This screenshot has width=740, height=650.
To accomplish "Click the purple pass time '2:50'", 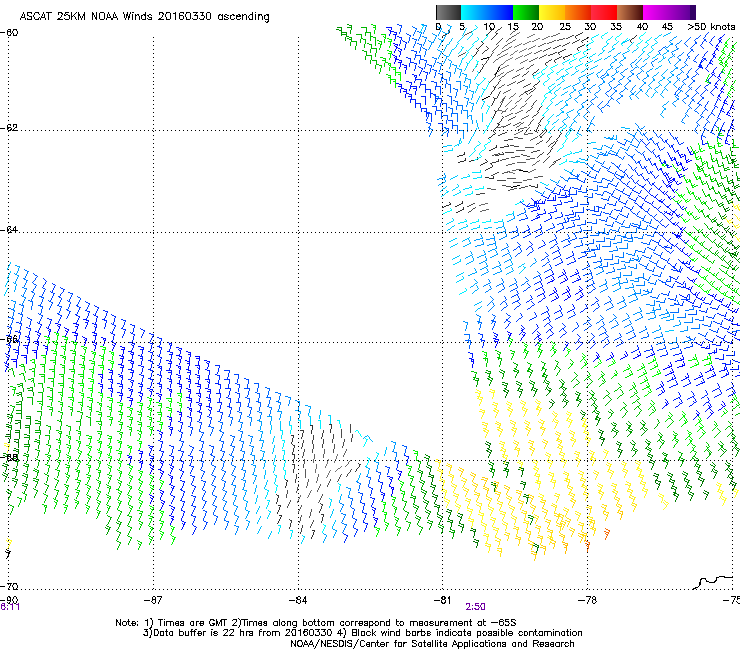I will [475, 607].
